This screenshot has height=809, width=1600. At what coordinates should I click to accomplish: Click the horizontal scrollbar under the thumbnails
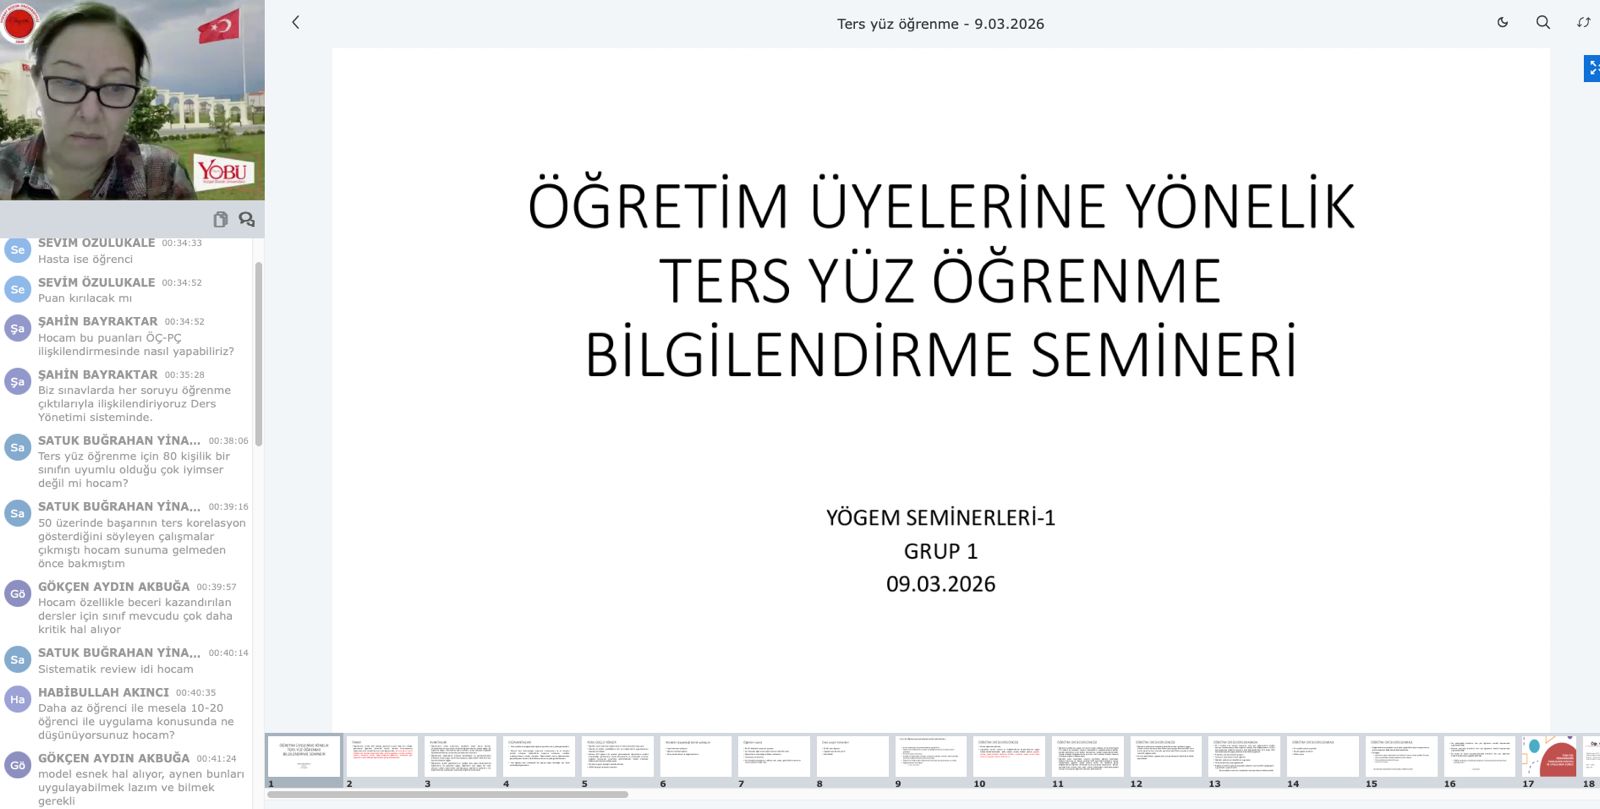coord(447,795)
